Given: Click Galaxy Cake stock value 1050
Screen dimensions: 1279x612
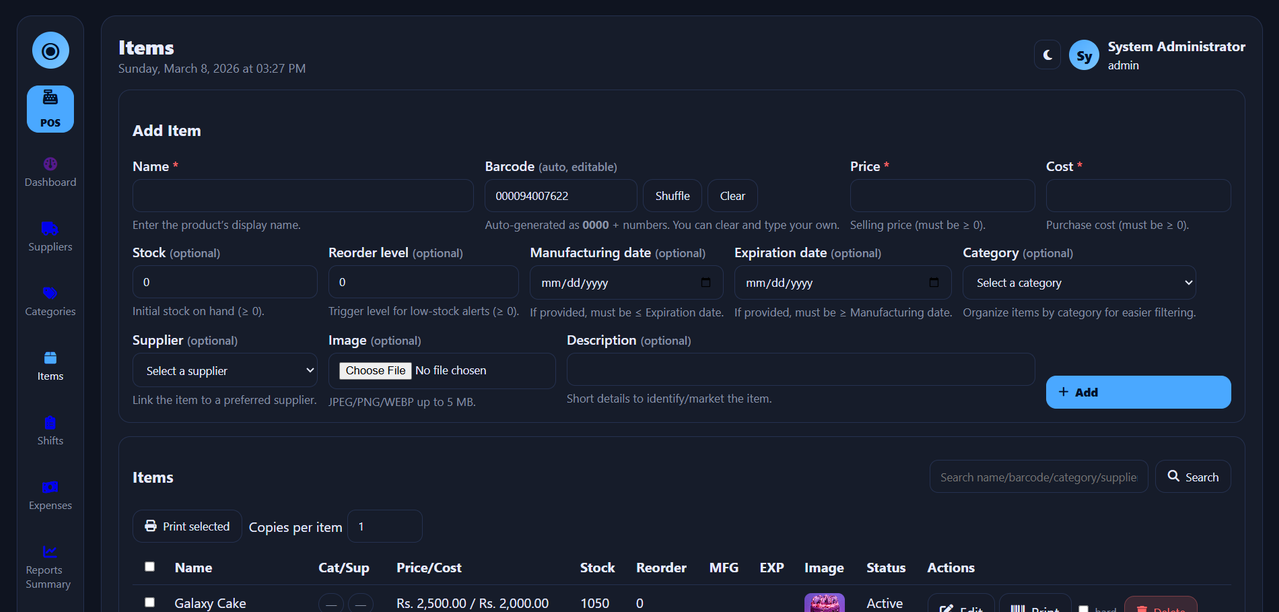Looking at the screenshot, I should (596, 603).
